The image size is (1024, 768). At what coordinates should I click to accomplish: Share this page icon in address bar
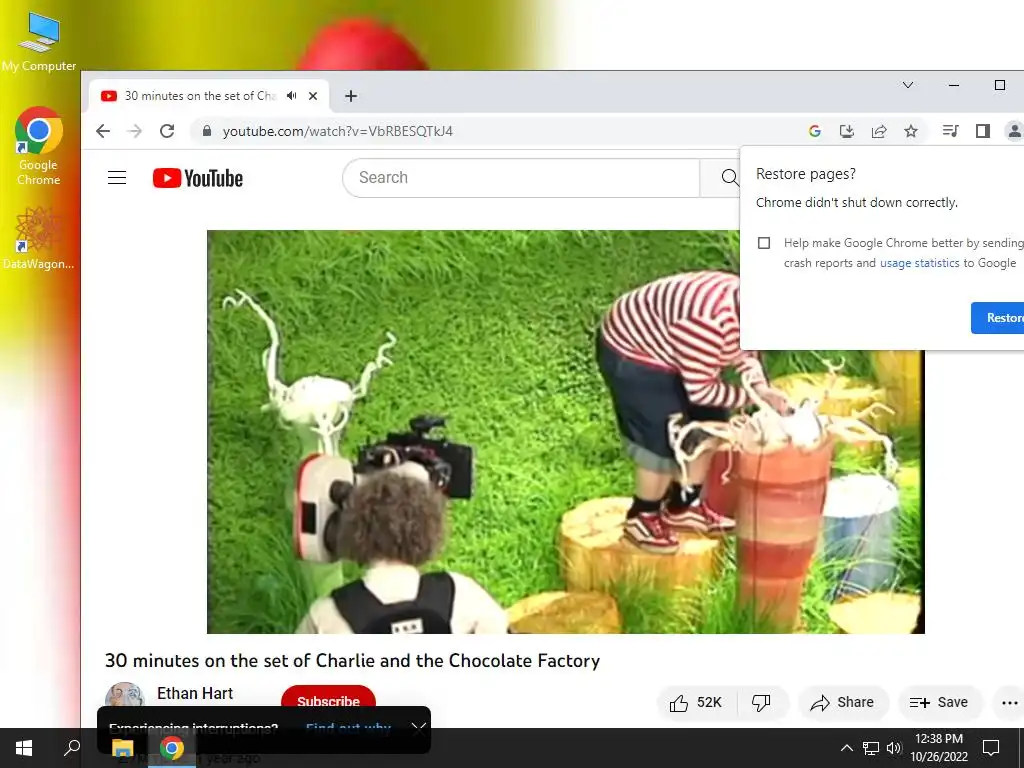879,131
